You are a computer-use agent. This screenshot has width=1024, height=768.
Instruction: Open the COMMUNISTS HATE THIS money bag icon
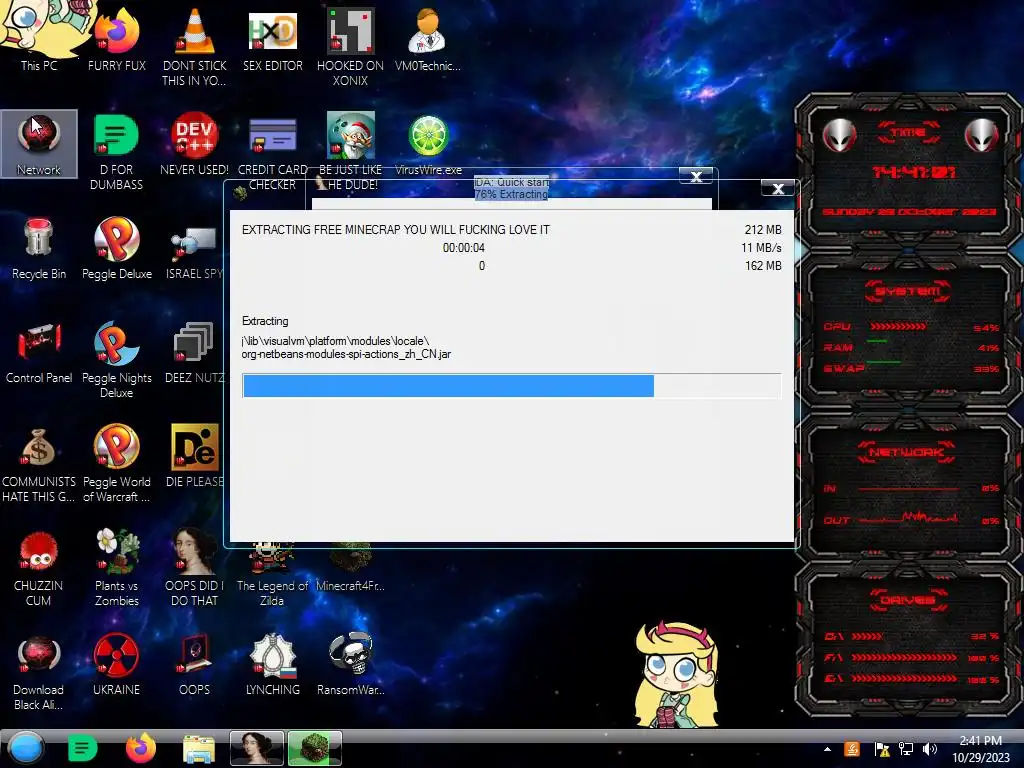click(39, 464)
